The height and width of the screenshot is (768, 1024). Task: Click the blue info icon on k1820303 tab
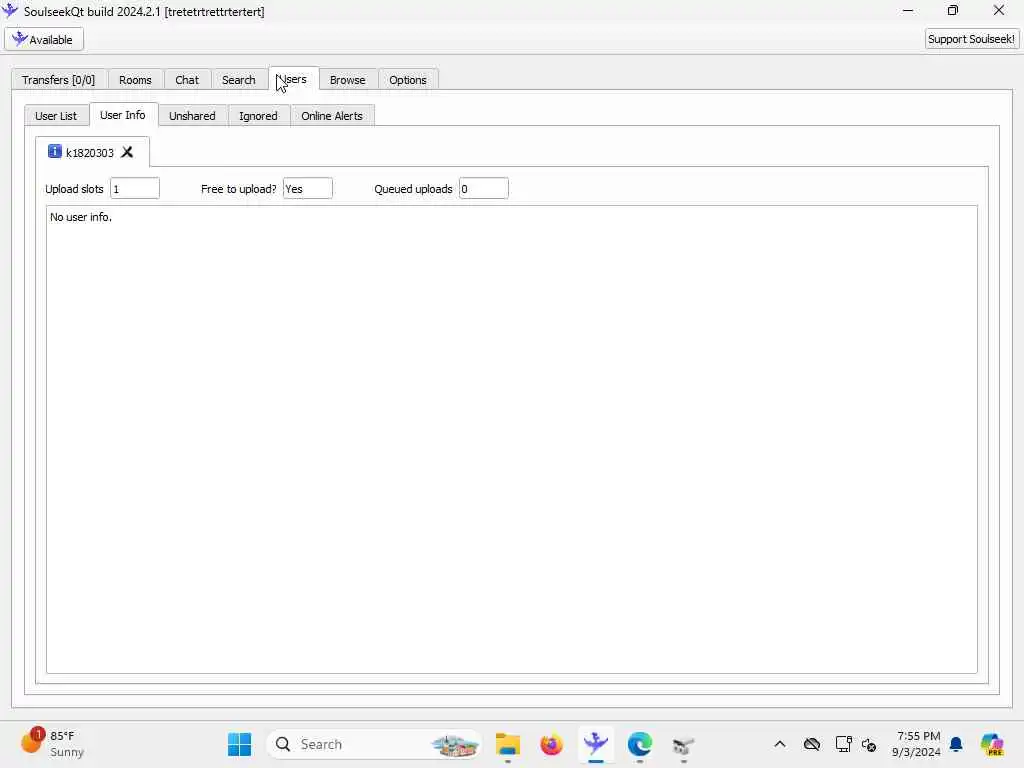(55, 152)
